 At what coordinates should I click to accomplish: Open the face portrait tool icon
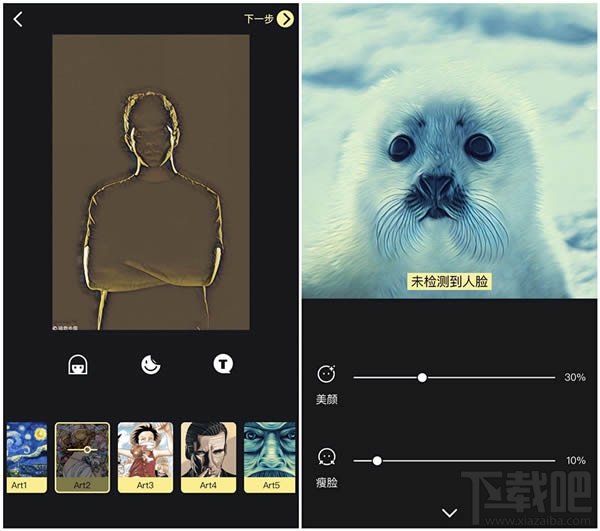(78, 365)
